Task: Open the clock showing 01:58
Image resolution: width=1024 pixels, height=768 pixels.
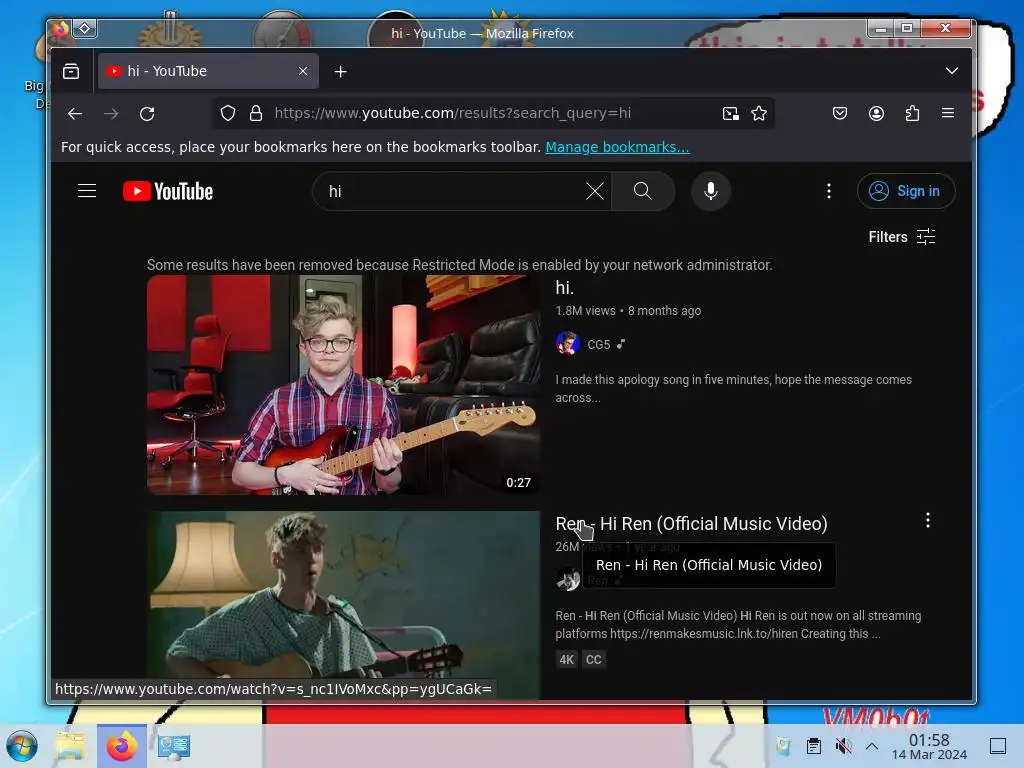Action: [x=929, y=746]
